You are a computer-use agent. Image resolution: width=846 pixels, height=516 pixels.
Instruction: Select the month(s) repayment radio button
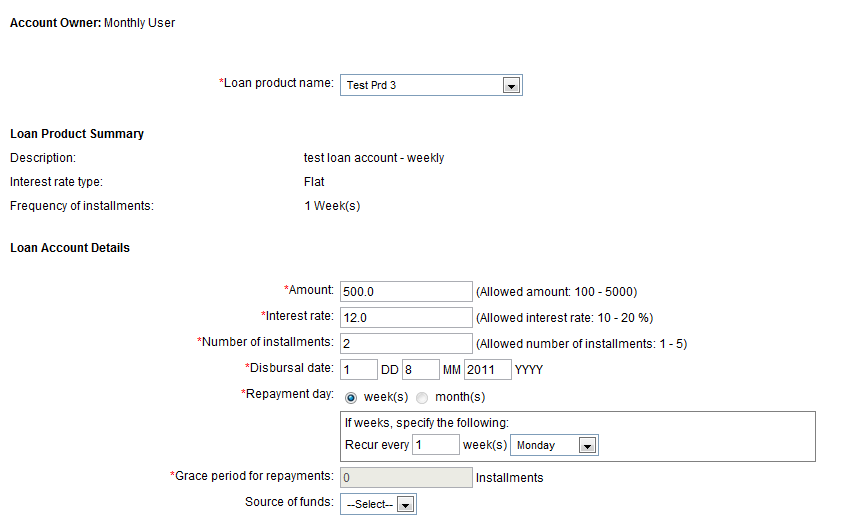[422, 397]
